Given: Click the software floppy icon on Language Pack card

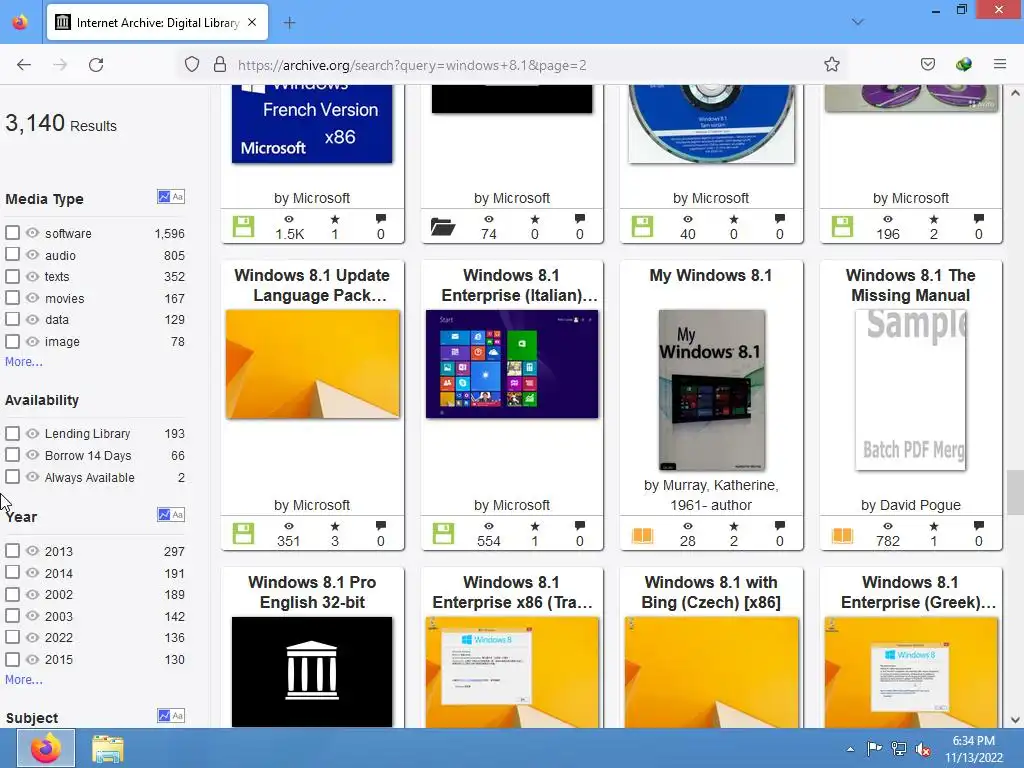Looking at the screenshot, I should (244, 534).
